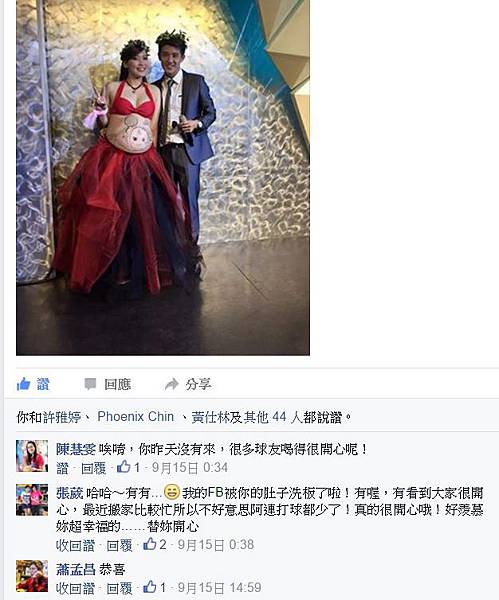Open 陳慧雯's profile picture
The image size is (499, 600).
[x=32, y=456]
